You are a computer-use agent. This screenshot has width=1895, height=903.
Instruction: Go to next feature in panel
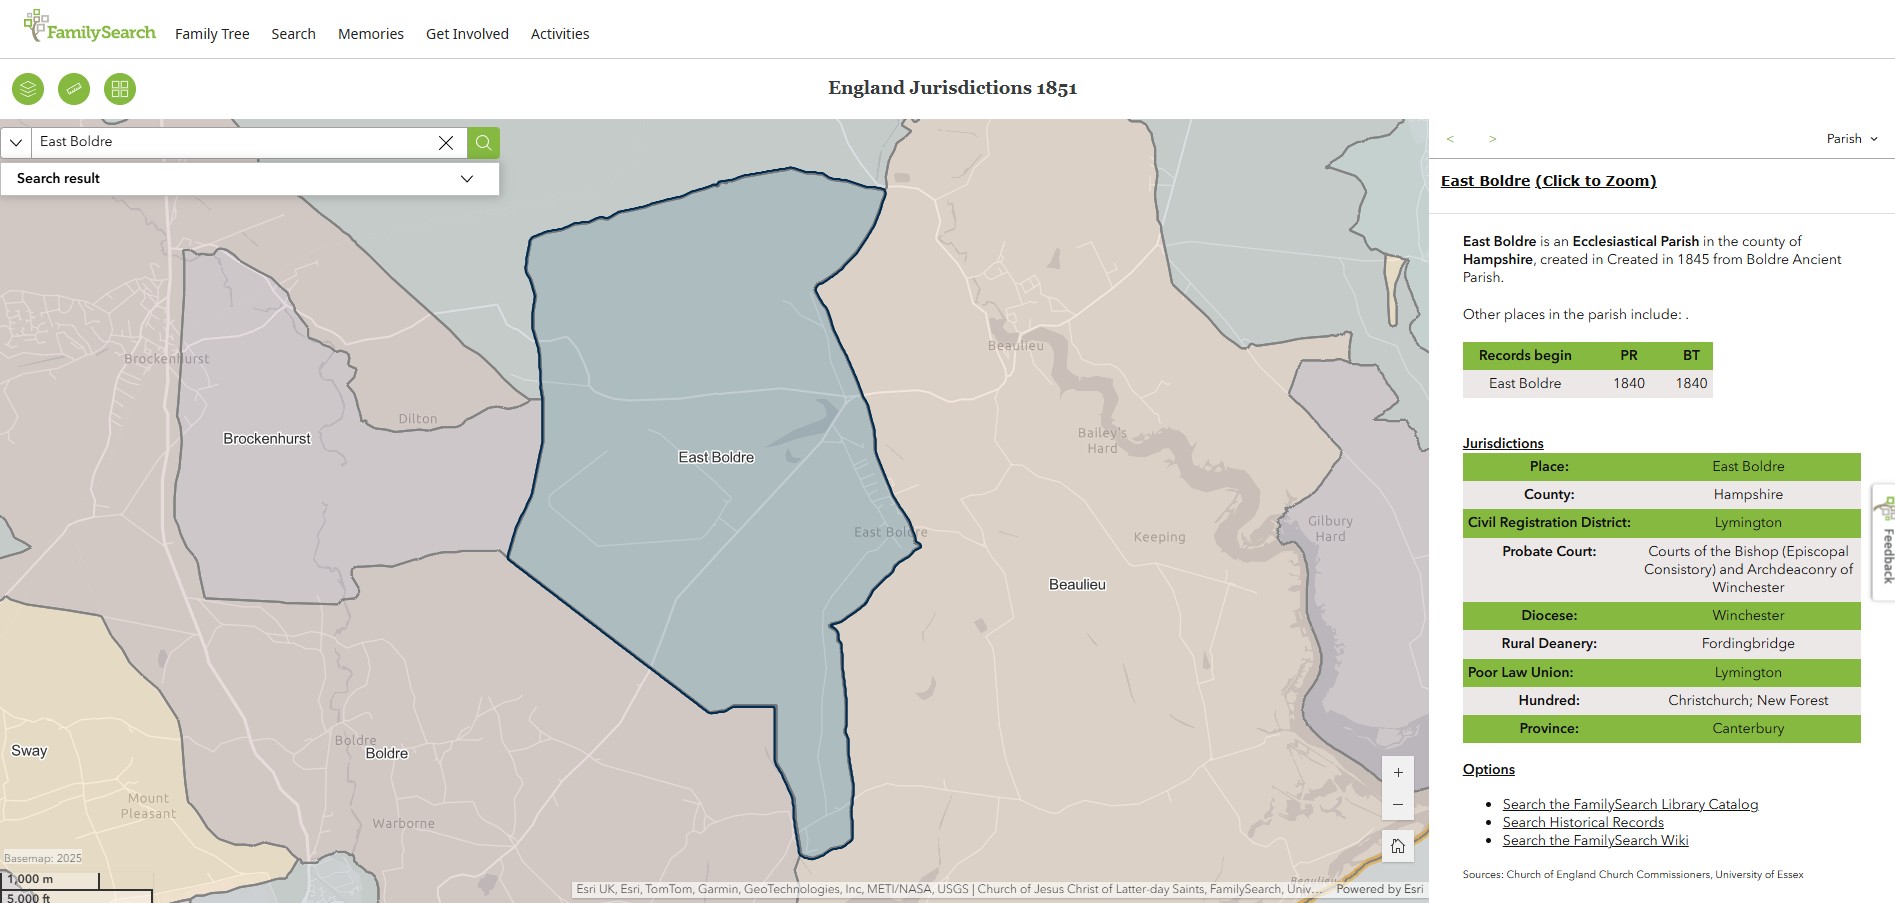pos(1492,139)
